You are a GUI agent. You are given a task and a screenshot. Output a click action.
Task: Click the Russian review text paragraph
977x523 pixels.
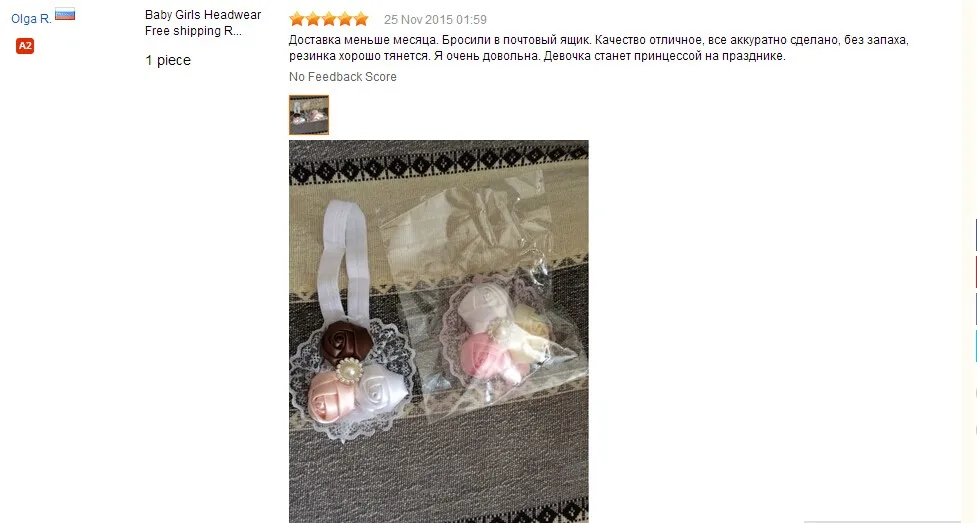pyautogui.click(x=599, y=48)
